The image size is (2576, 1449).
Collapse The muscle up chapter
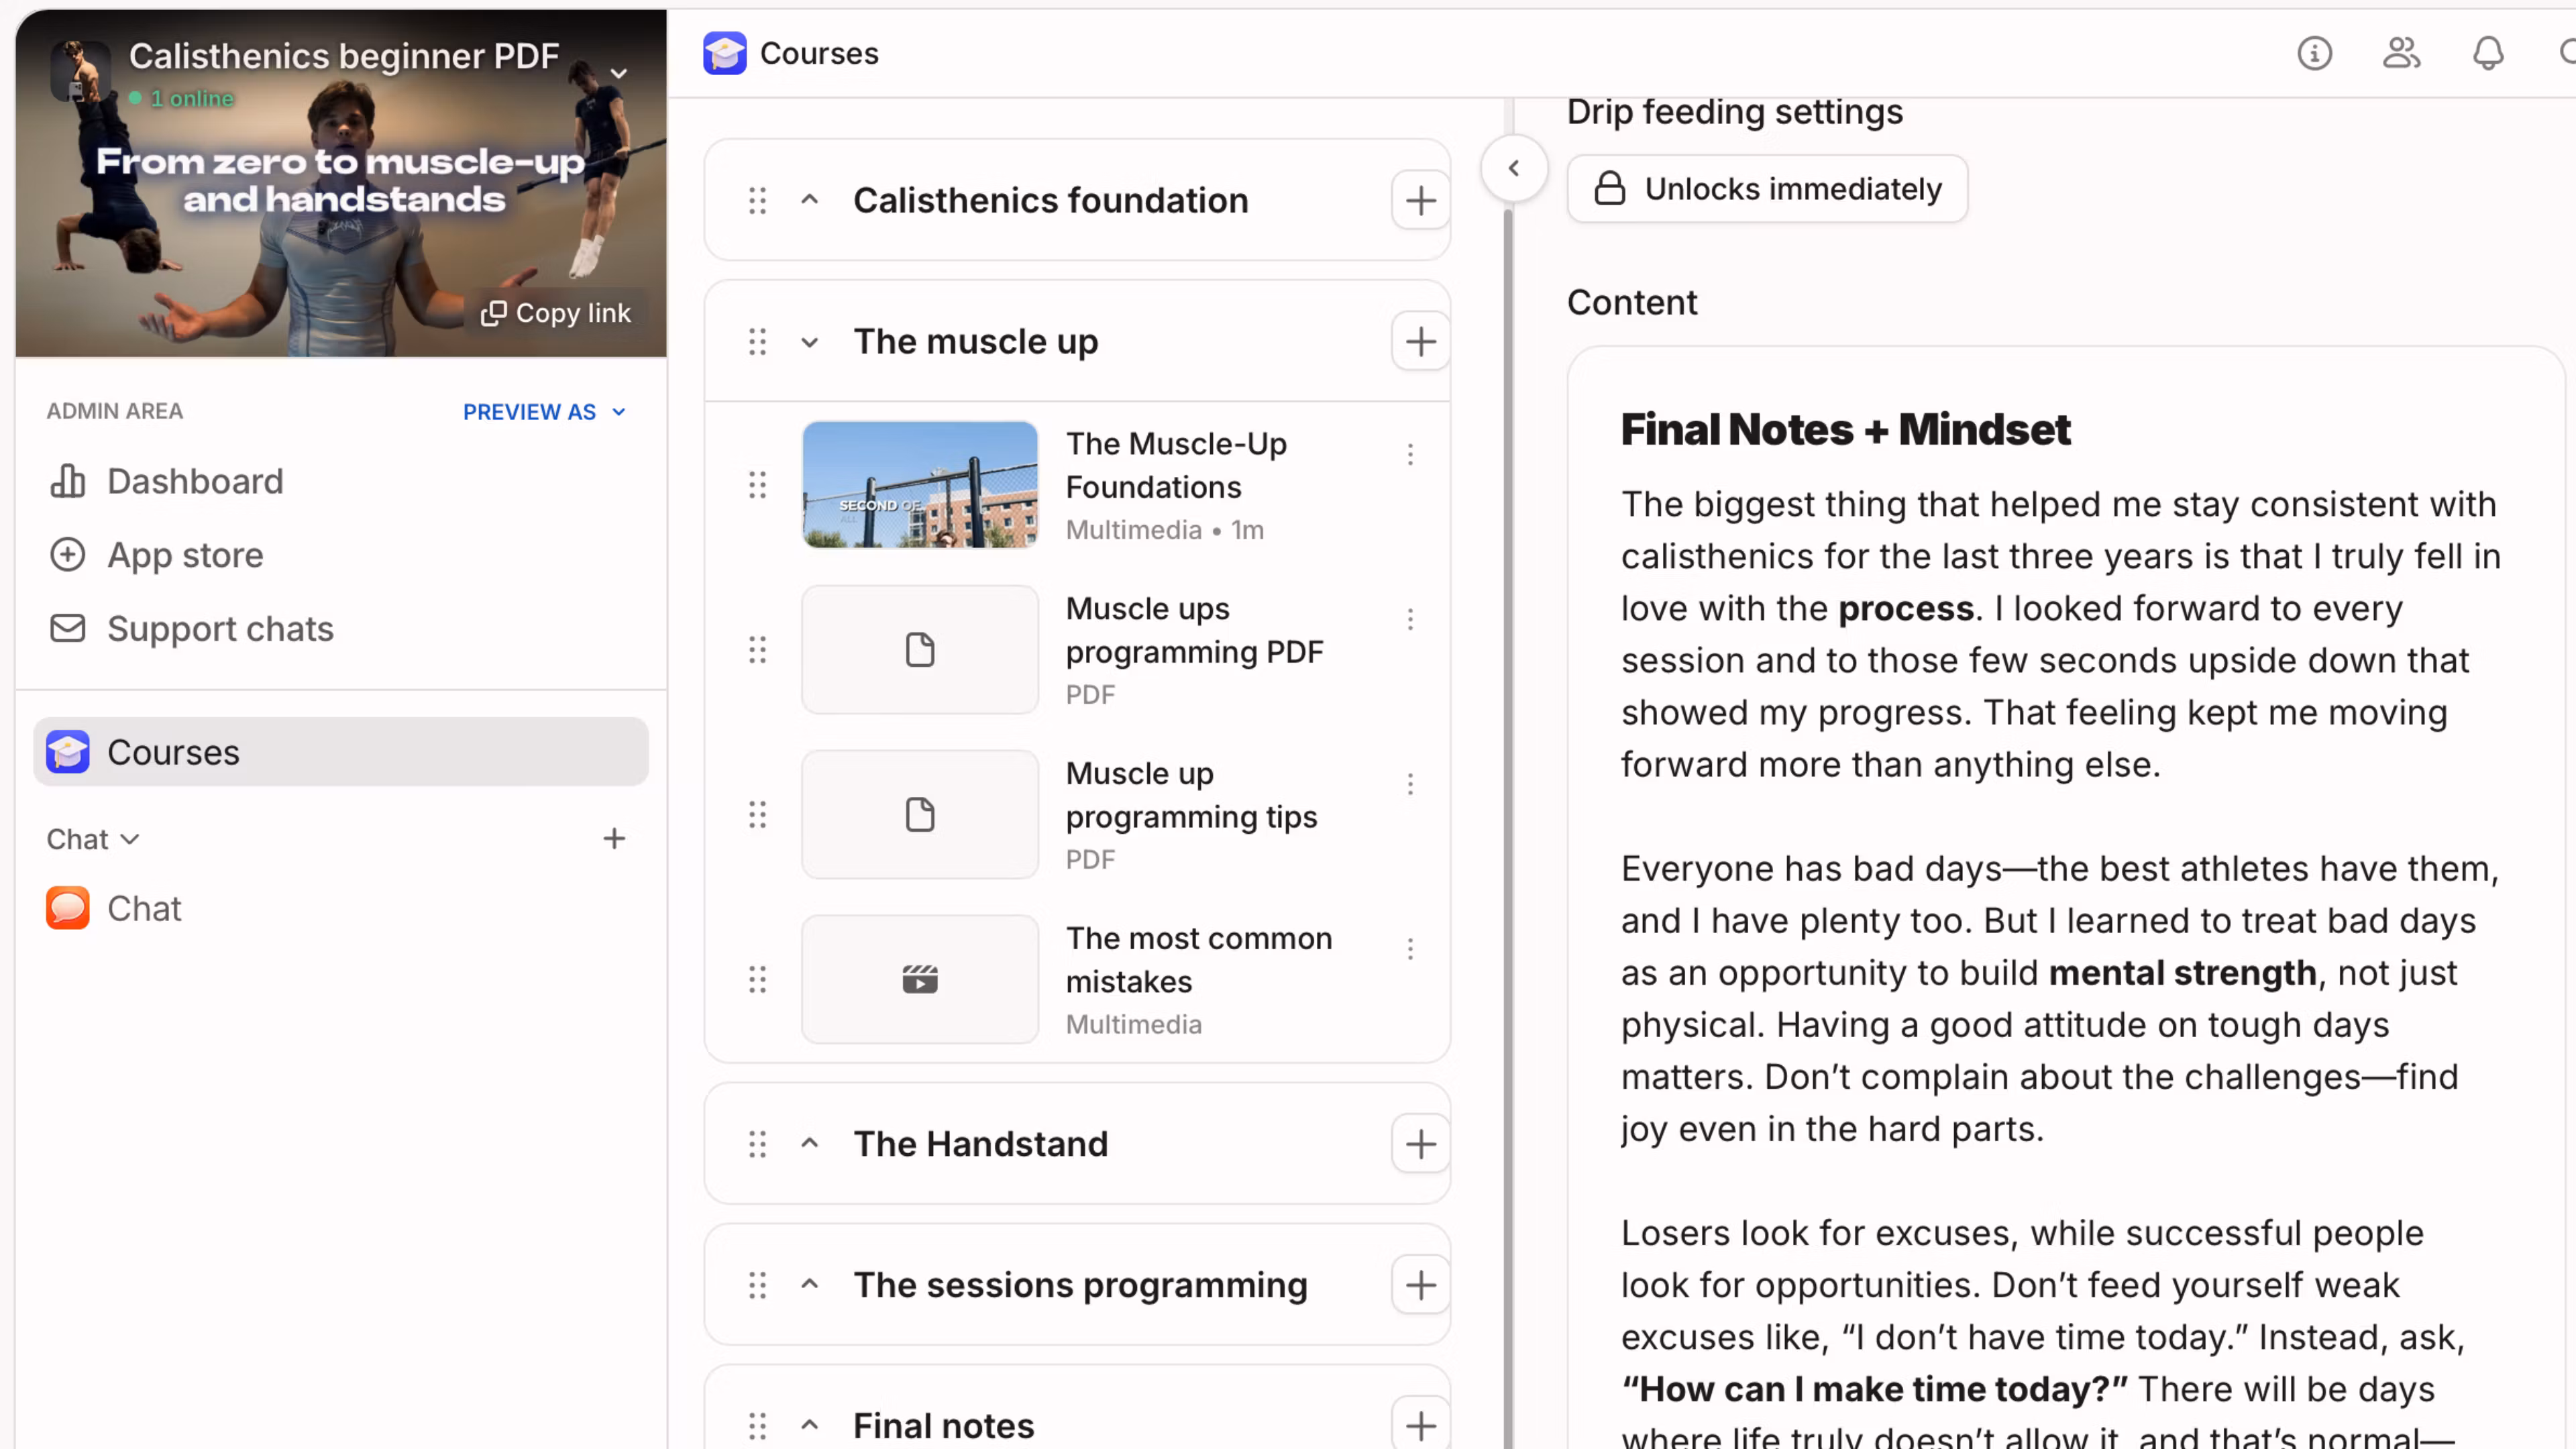810,342
